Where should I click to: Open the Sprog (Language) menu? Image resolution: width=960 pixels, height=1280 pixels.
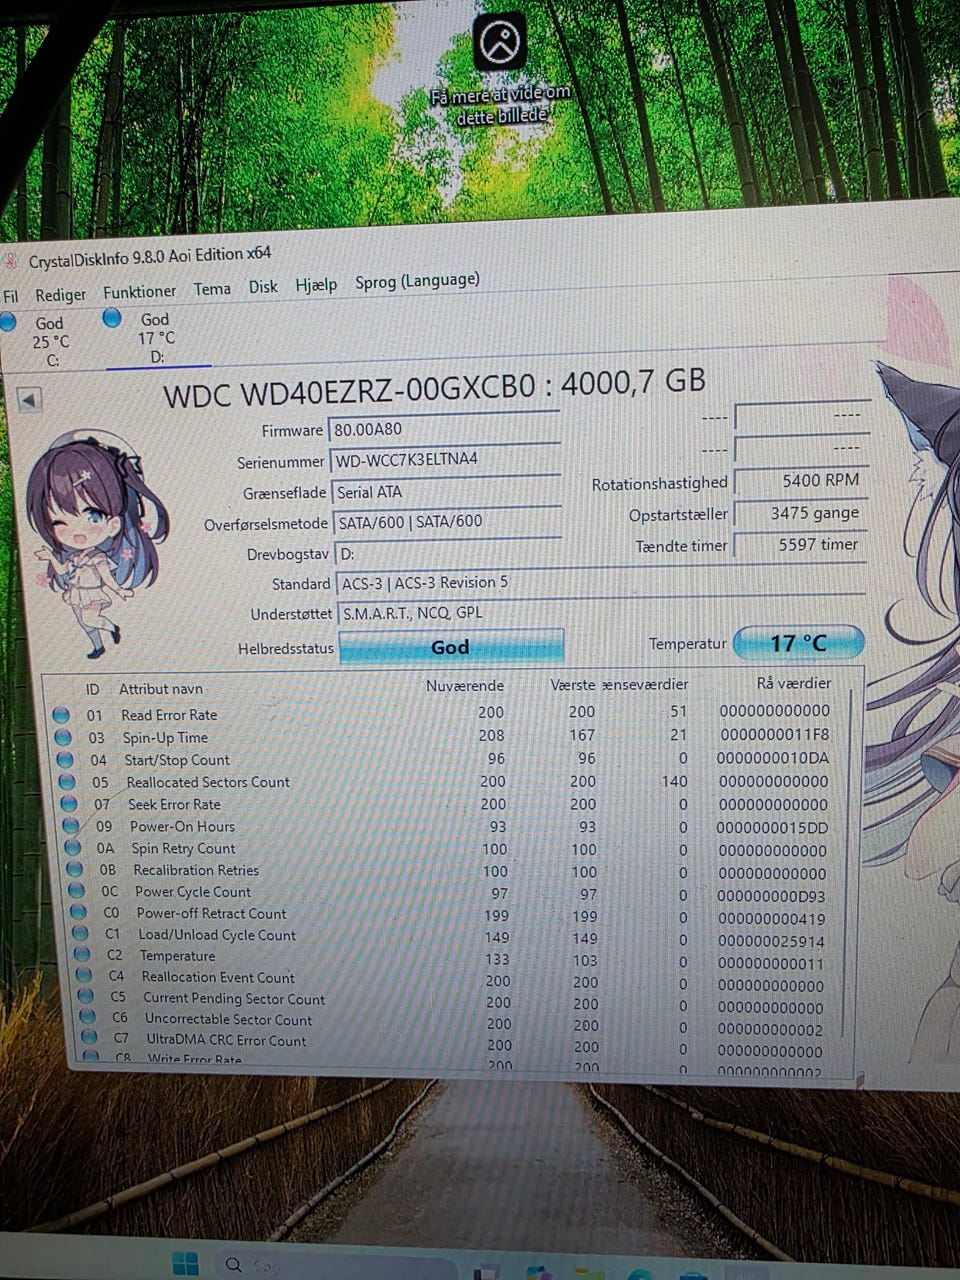417,281
